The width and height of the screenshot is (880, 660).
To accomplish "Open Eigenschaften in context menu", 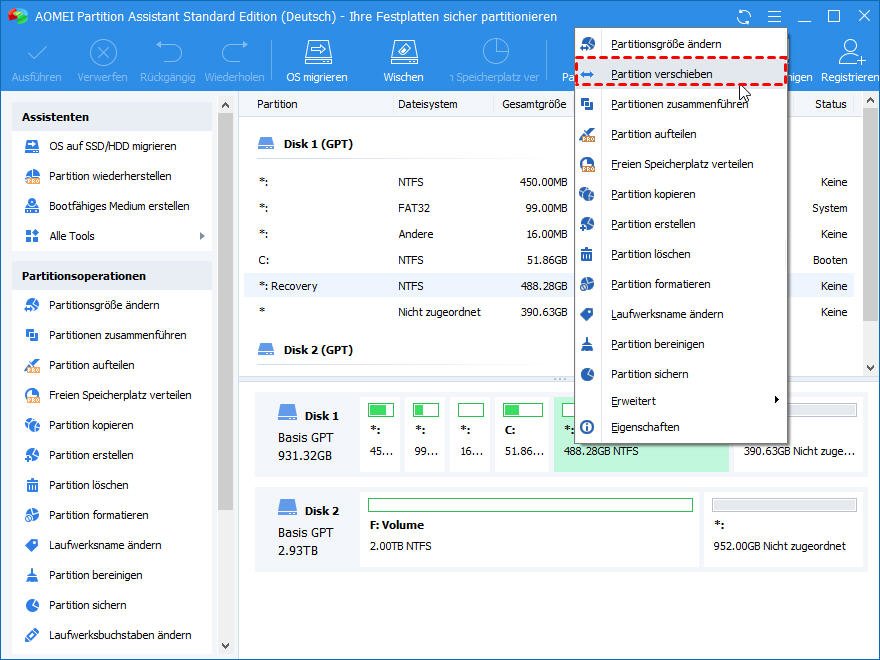I will click(681, 427).
